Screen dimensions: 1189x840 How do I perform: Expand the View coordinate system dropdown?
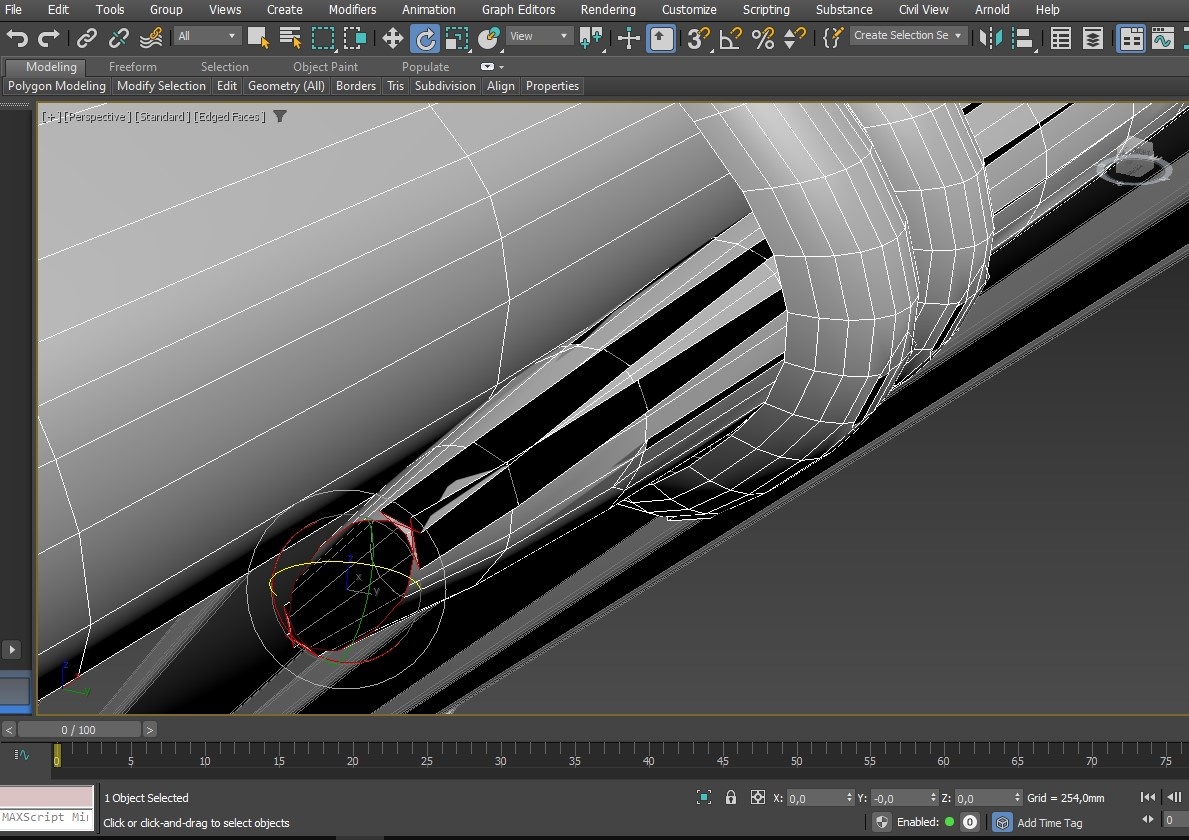(539, 36)
